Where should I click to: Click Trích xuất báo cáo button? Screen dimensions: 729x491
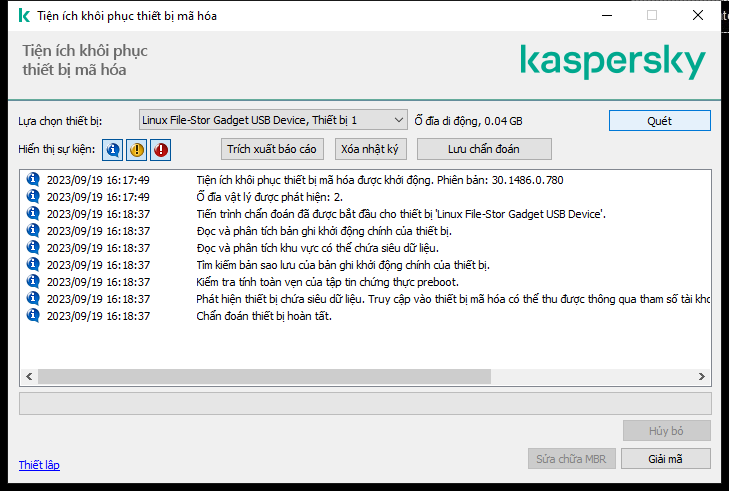pyautogui.click(x=271, y=149)
